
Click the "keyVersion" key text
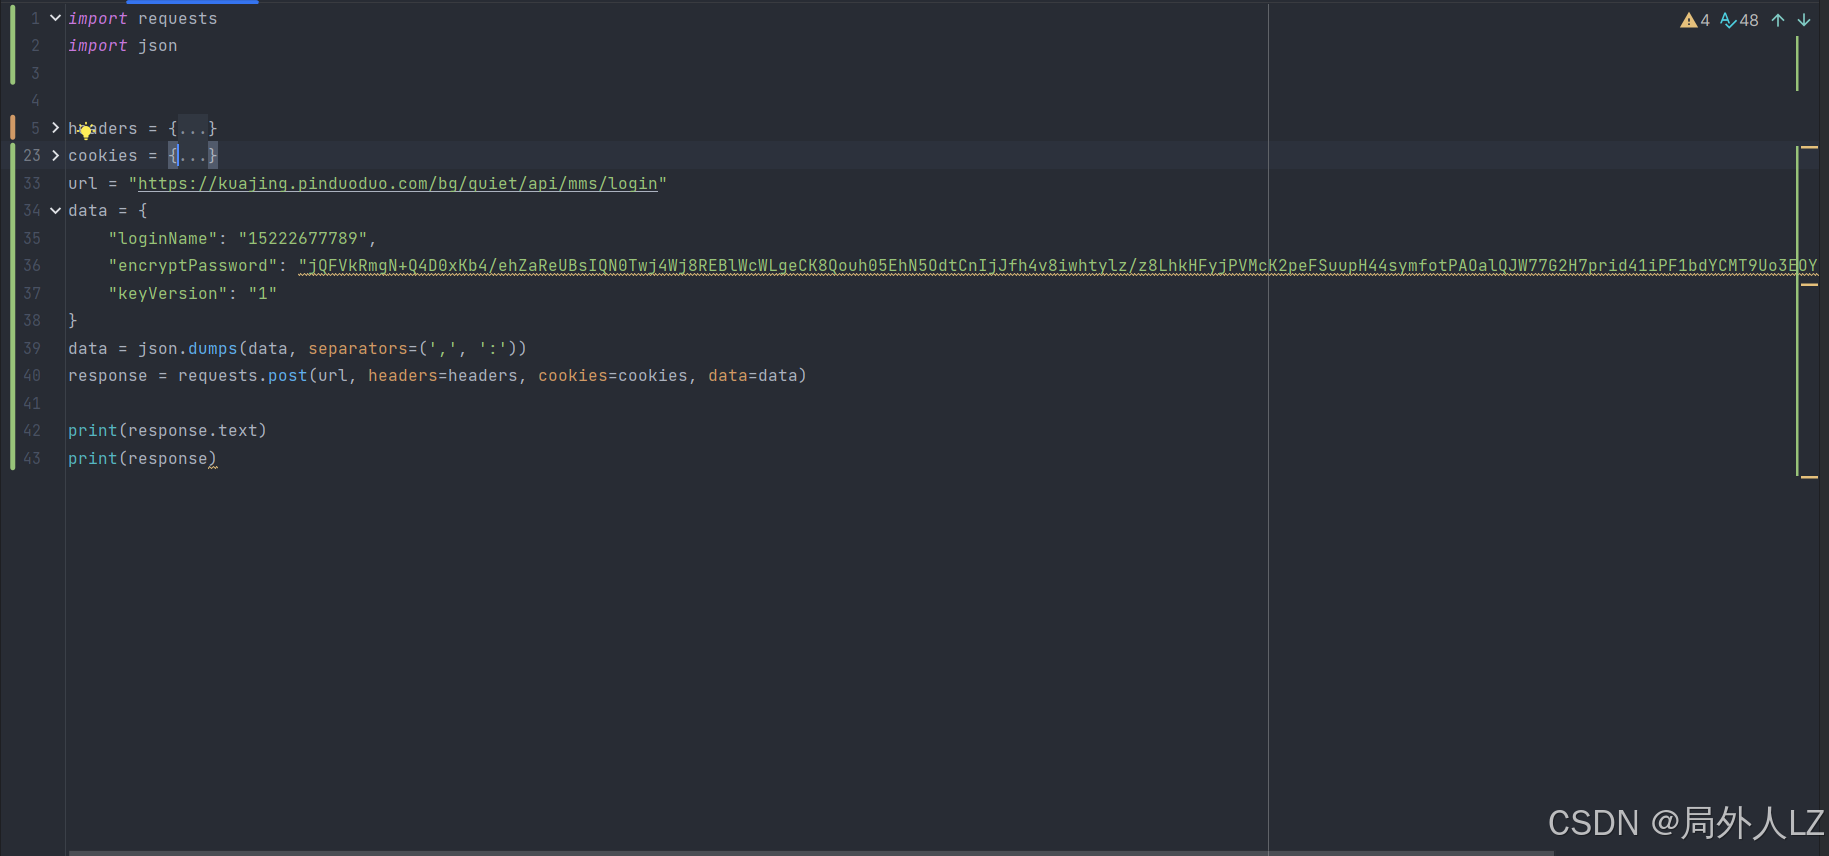[x=168, y=293]
